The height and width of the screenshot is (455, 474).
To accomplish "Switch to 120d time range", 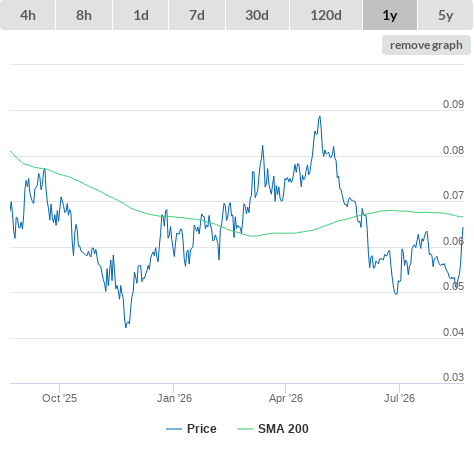I will point(326,15).
